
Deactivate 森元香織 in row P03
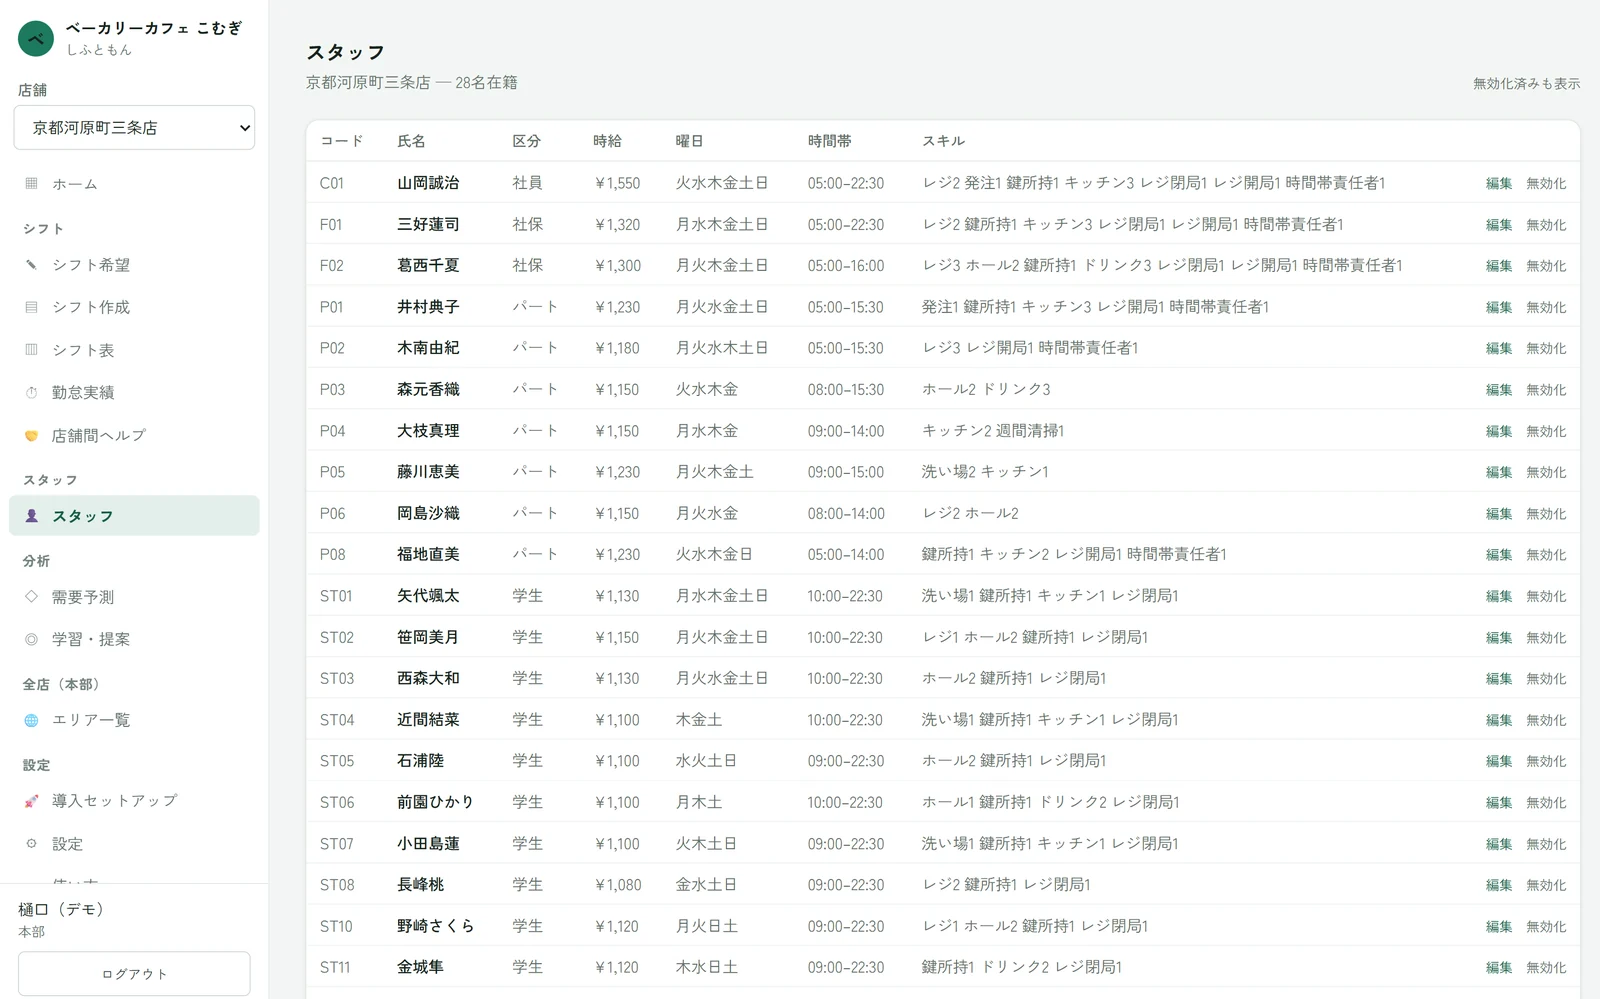(1546, 390)
